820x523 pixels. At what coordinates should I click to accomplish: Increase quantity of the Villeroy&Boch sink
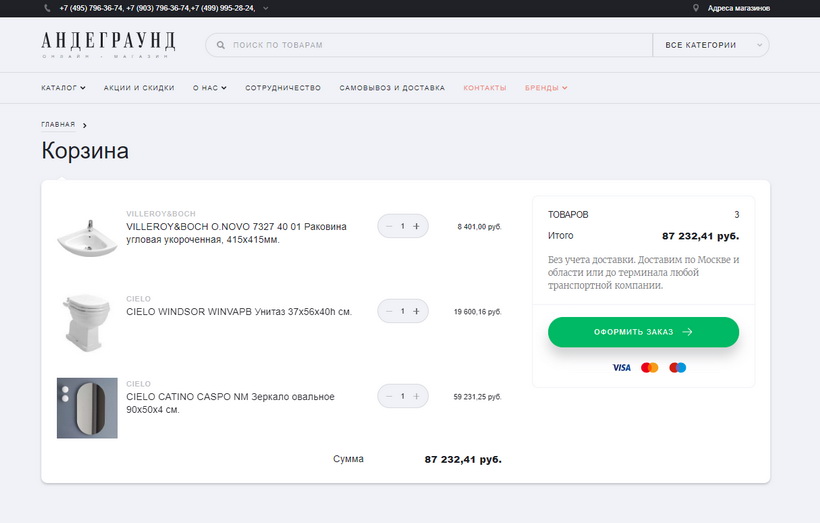[416, 226]
